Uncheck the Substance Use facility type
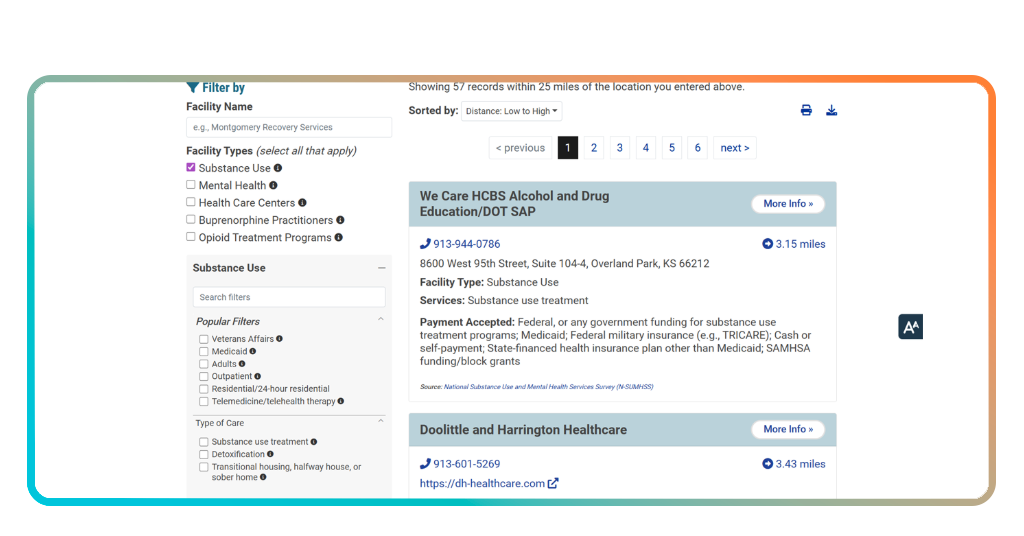The width and height of the screenshot is (1024, 536). (191, 168)
